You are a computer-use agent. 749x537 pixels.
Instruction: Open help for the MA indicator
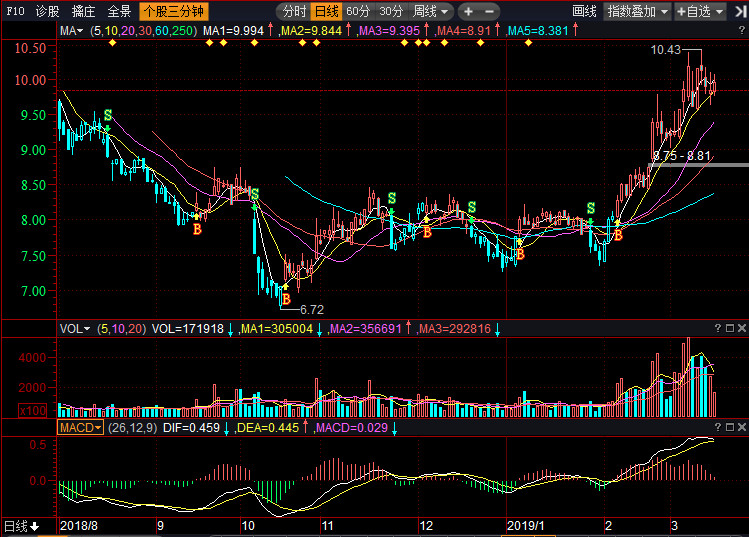(x=742, y=31)
